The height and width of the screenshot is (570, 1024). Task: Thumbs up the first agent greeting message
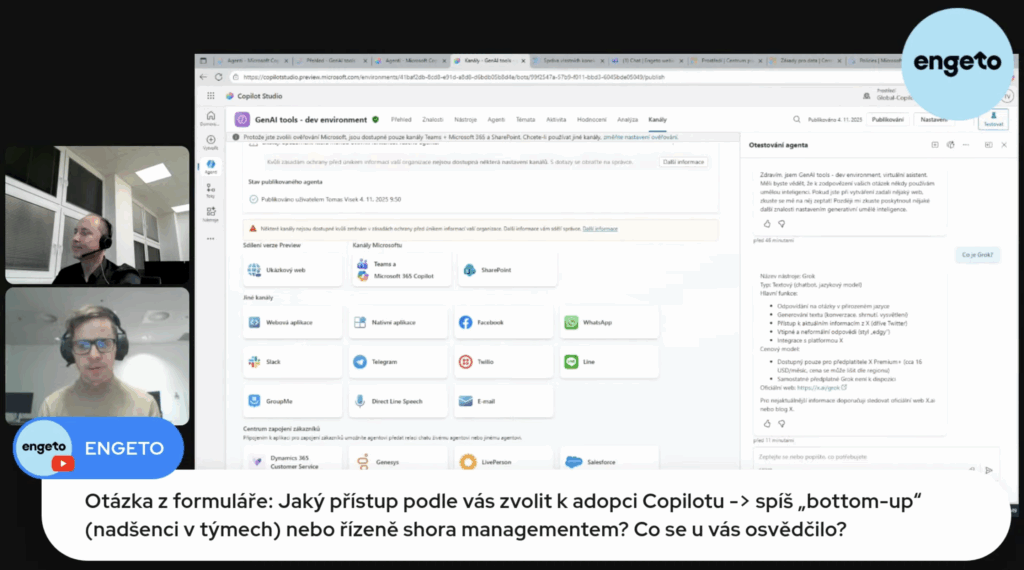click(x=767, y=223)
